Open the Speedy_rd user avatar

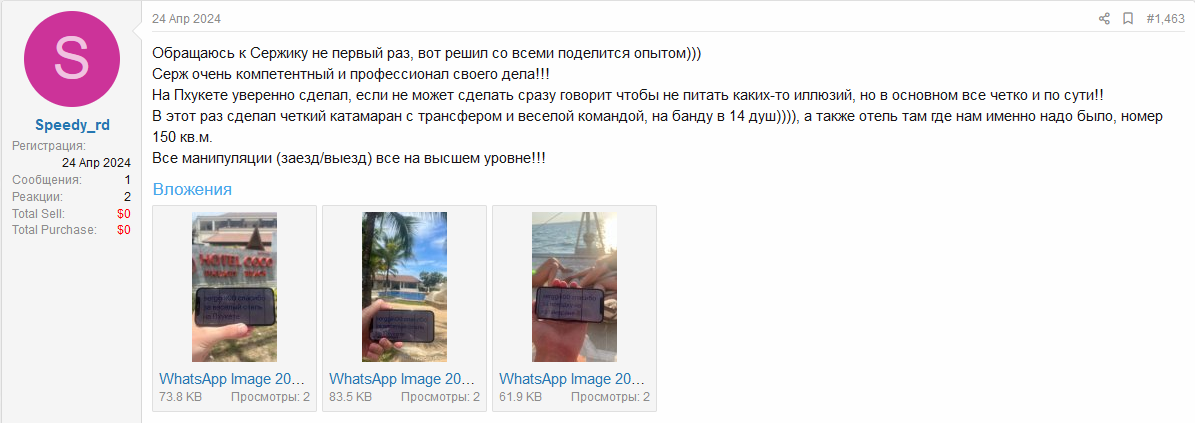coord(72,59)
